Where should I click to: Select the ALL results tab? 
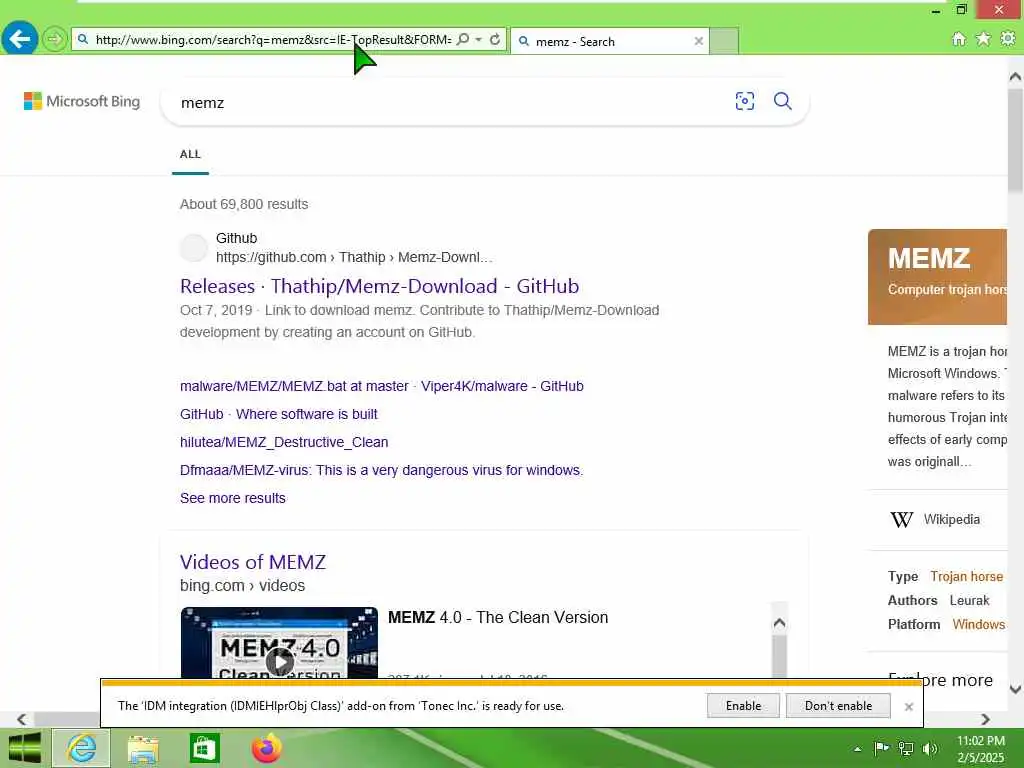coord(190,155)
